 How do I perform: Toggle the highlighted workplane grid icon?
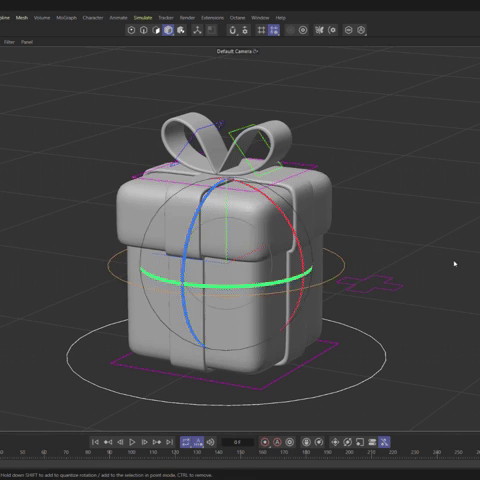click(x=274, y=30)
